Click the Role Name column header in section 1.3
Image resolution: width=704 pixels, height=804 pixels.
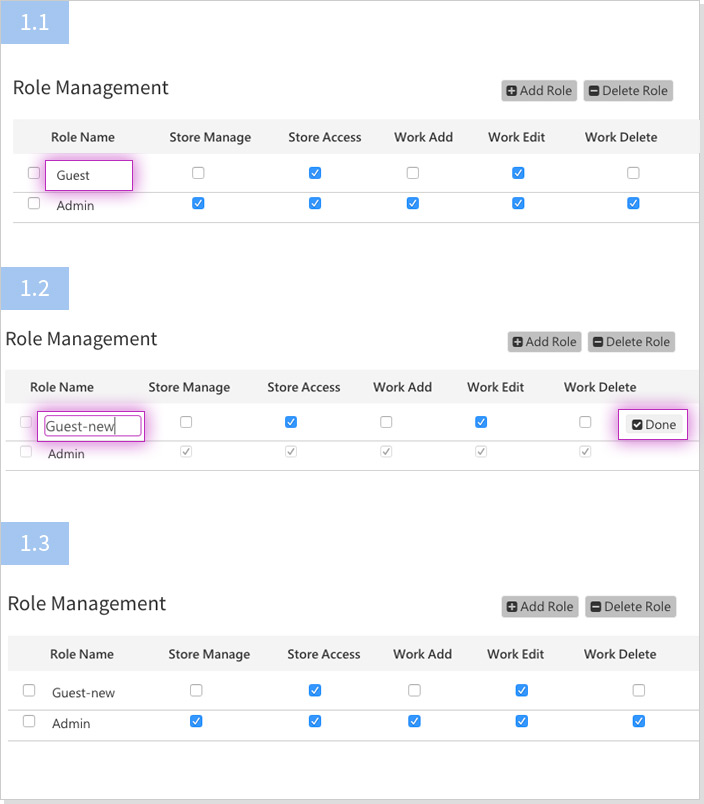point(82,654)
